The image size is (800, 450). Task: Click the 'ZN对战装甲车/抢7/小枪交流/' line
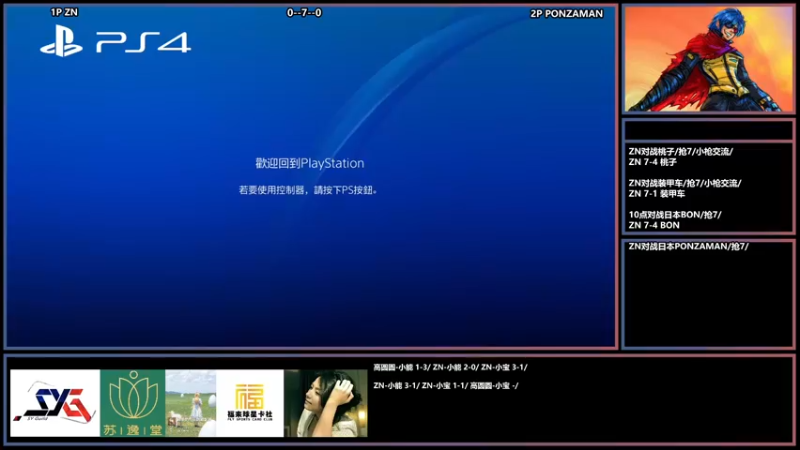685,183
